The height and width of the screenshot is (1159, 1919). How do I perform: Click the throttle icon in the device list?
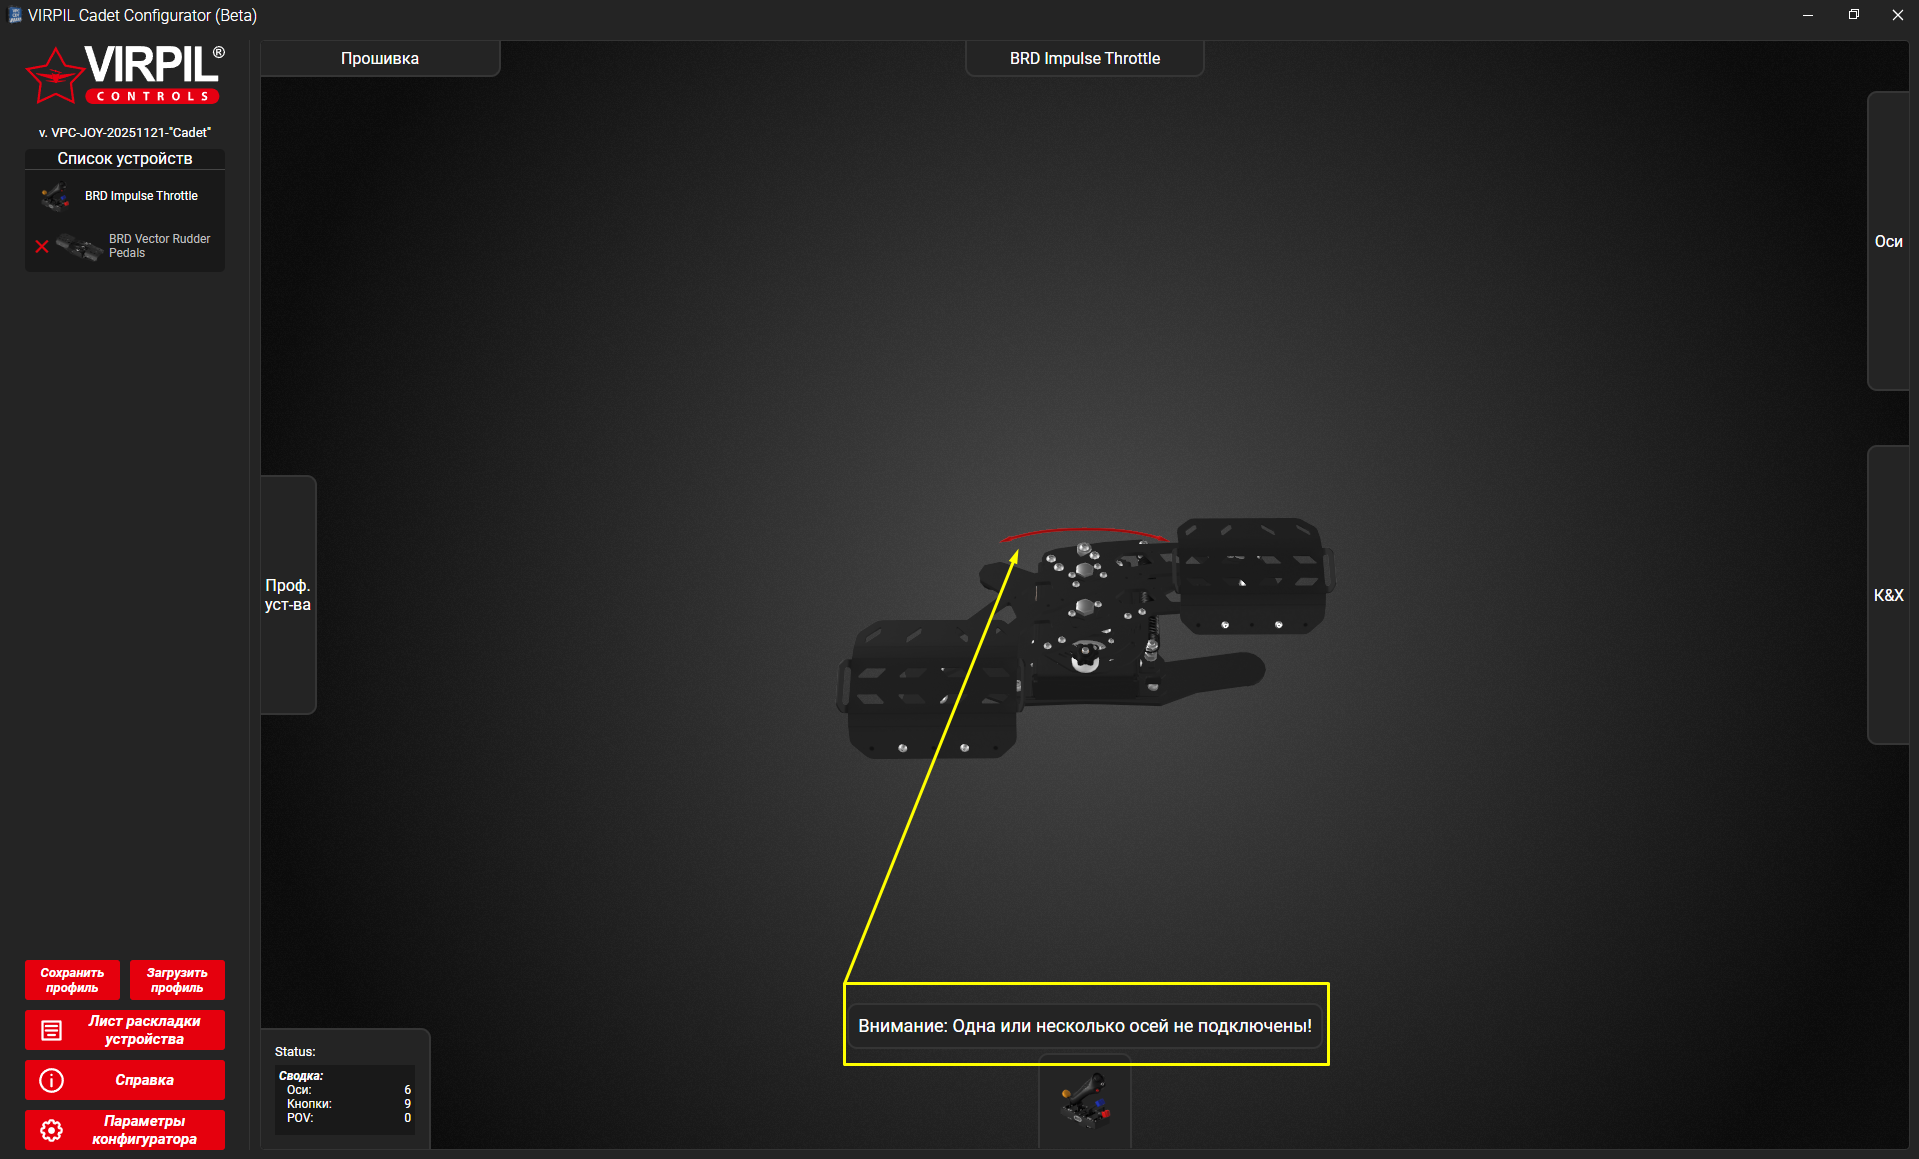[x=55, y=196]
